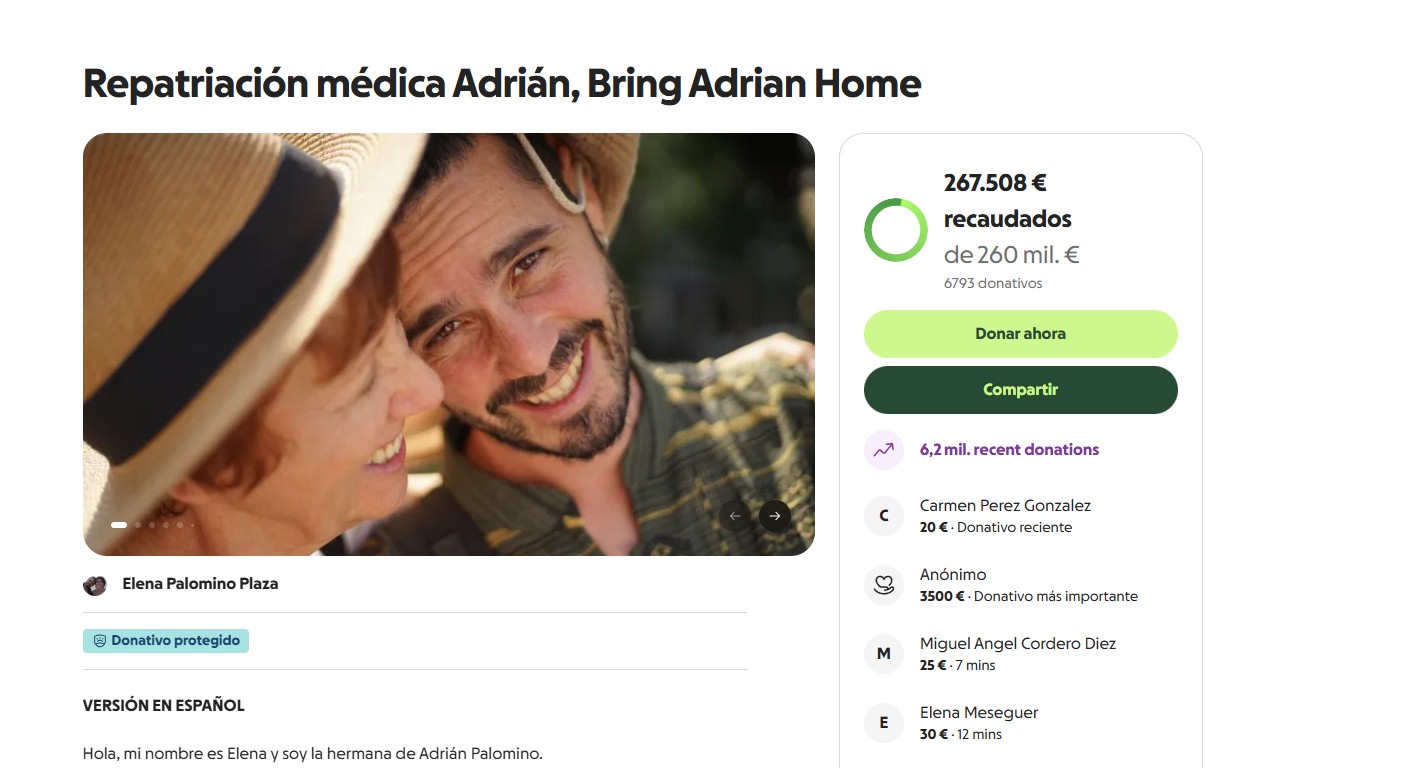This screenshot has height=768, width=1402.
Task: Click the 6793 donativos count text
Action: 993,284
